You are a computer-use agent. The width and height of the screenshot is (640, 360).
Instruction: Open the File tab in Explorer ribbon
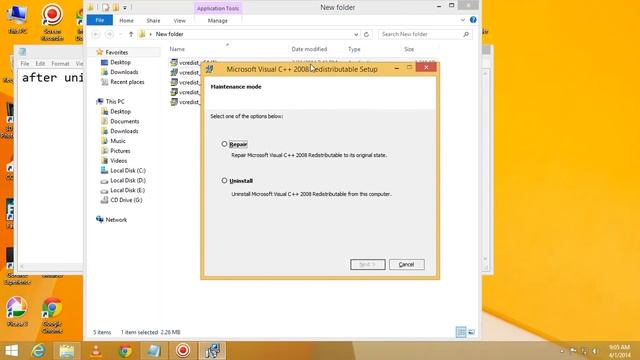coord(100,20)
